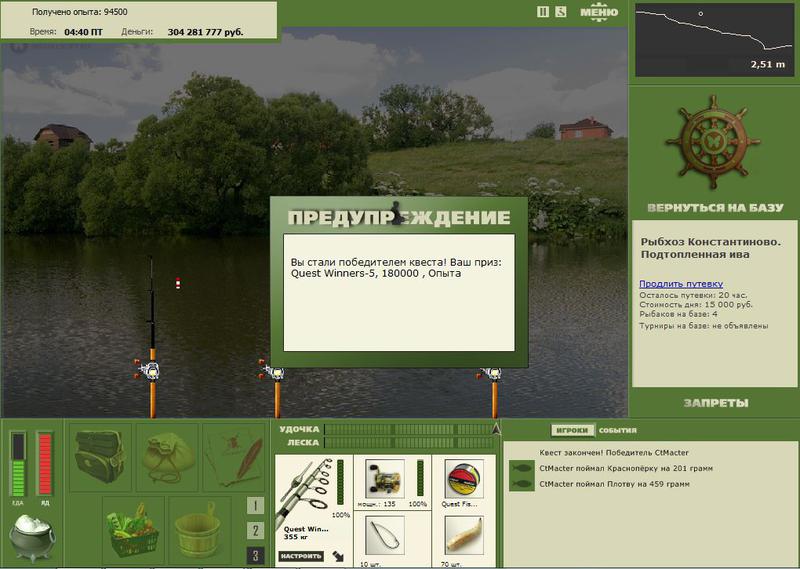Click the quest winner prize message
The width and height of the screenshot is (800, 569).
[x=396, y=268]
